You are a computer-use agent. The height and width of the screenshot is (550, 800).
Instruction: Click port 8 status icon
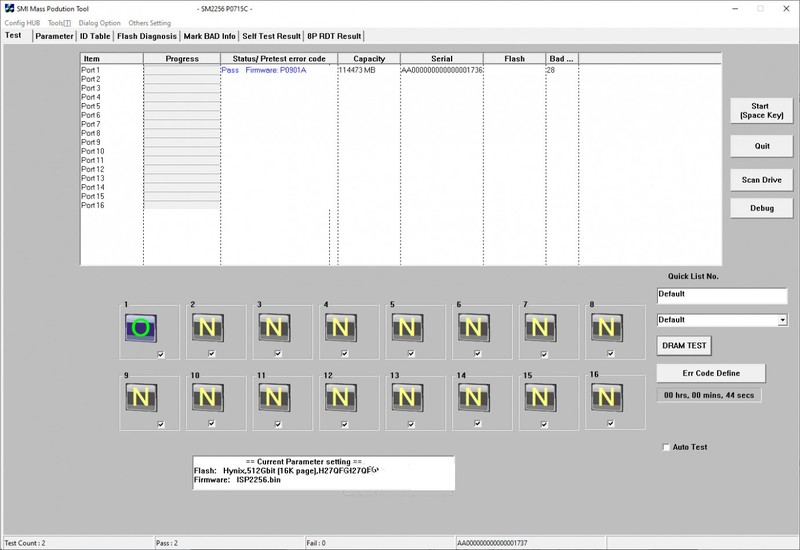(606, 327)
